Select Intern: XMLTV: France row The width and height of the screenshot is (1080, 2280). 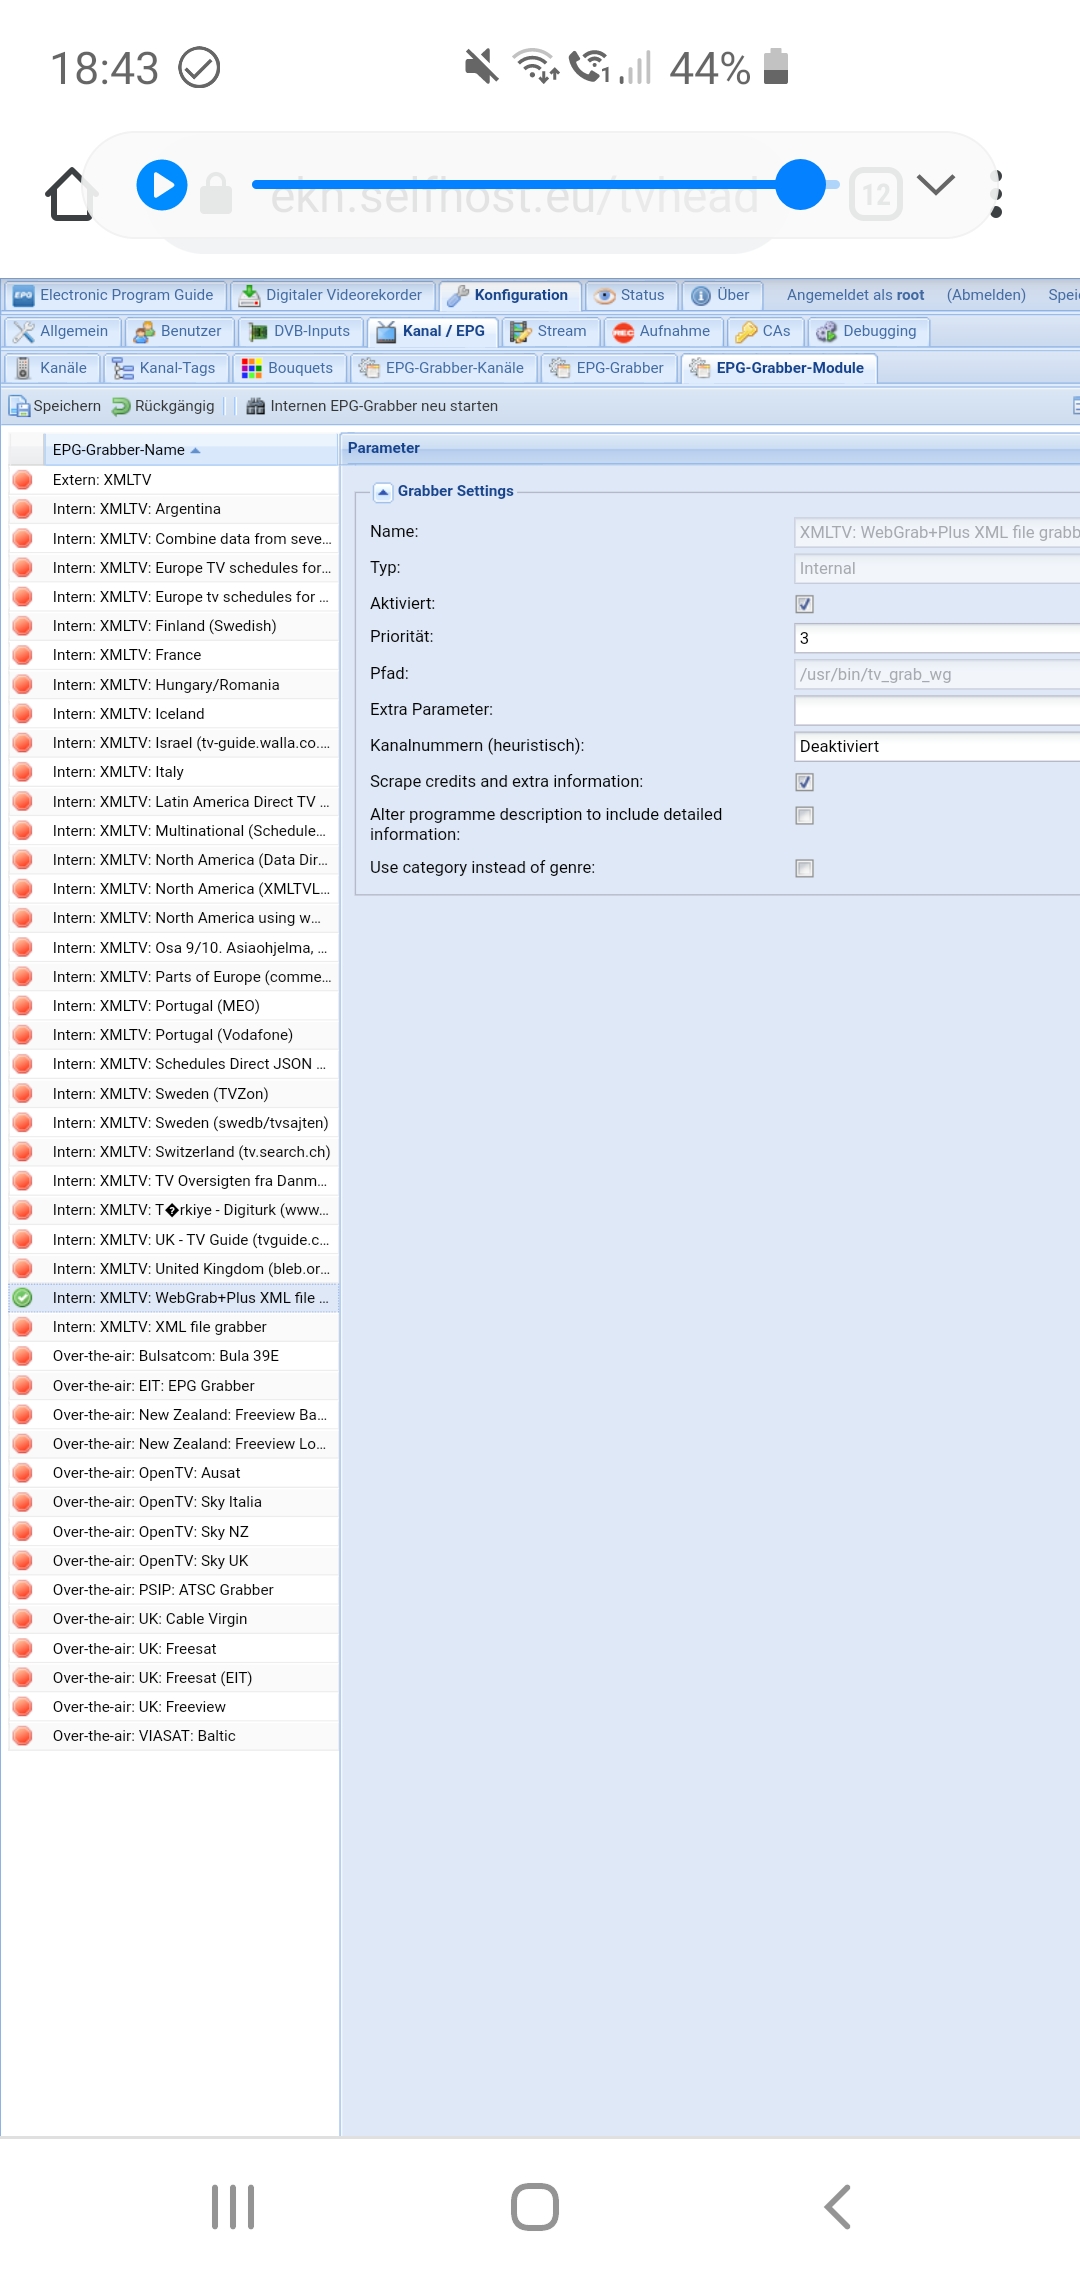coord(173,655)
